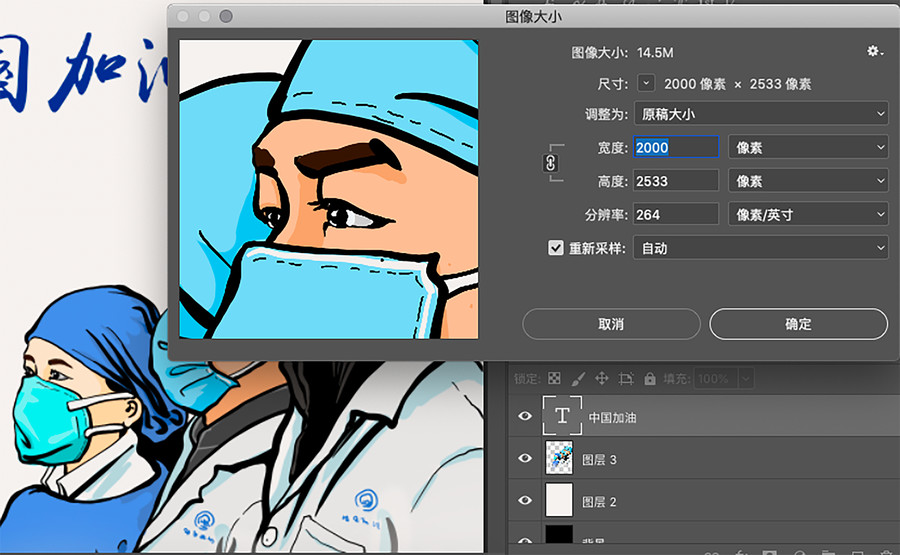Confirm with the 确定 button
The image size is (900, 555).
pos(798,324)
